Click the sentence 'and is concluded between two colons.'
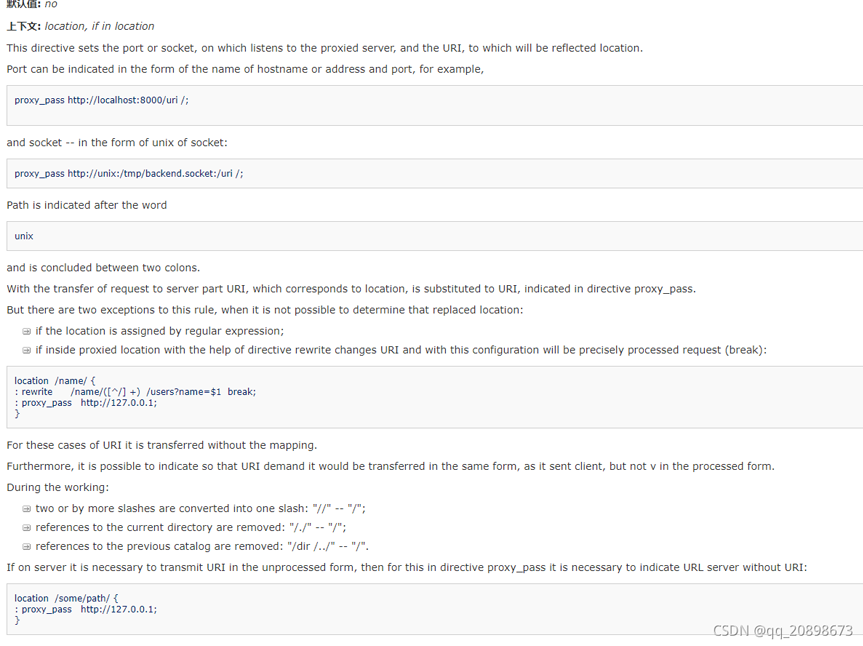The width and height of the screenshot is (863, 646). [x=103, y=268]
